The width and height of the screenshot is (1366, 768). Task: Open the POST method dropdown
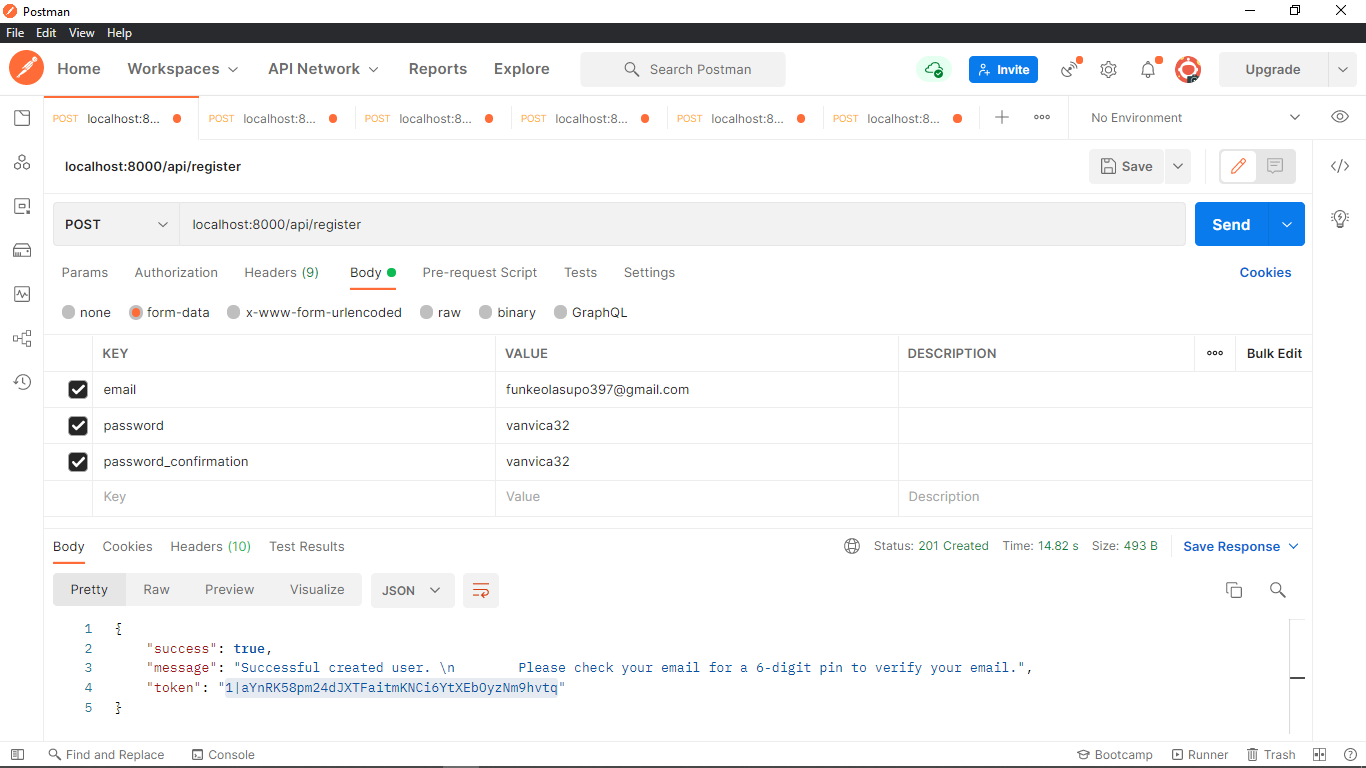coord(116,224)
